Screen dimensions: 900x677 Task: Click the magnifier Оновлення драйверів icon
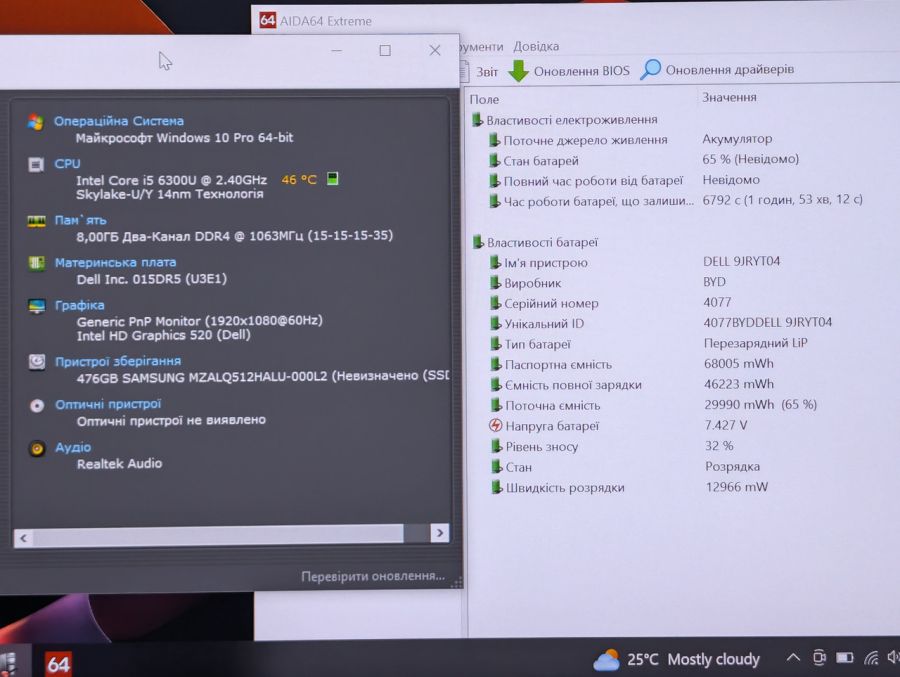pos(650,69)
